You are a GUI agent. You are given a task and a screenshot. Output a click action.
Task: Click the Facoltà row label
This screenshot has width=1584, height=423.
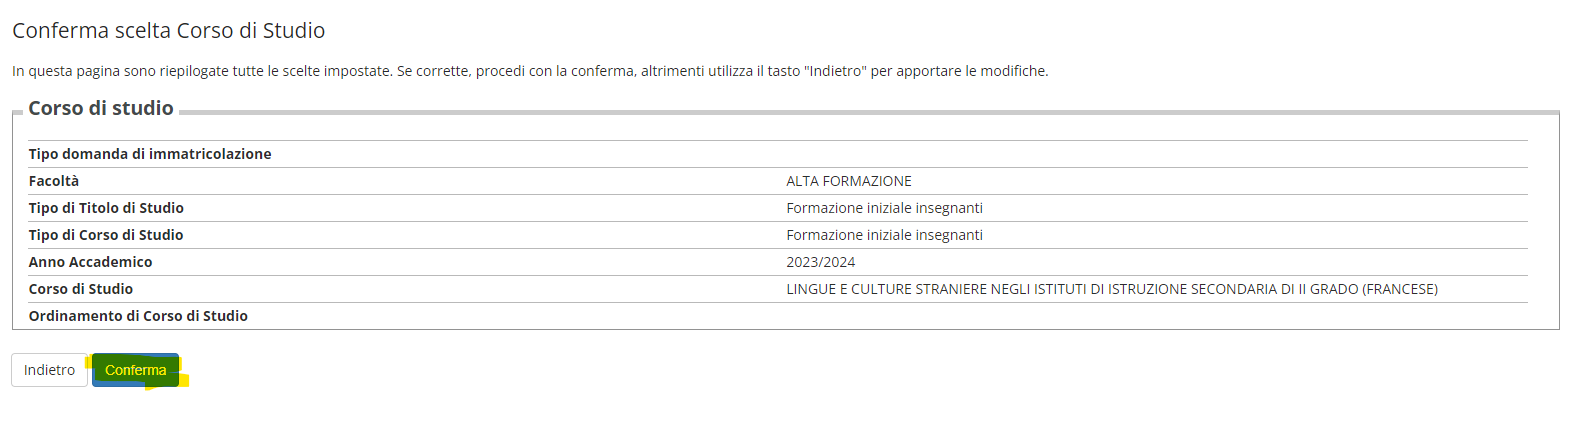[x=54, y=181]
